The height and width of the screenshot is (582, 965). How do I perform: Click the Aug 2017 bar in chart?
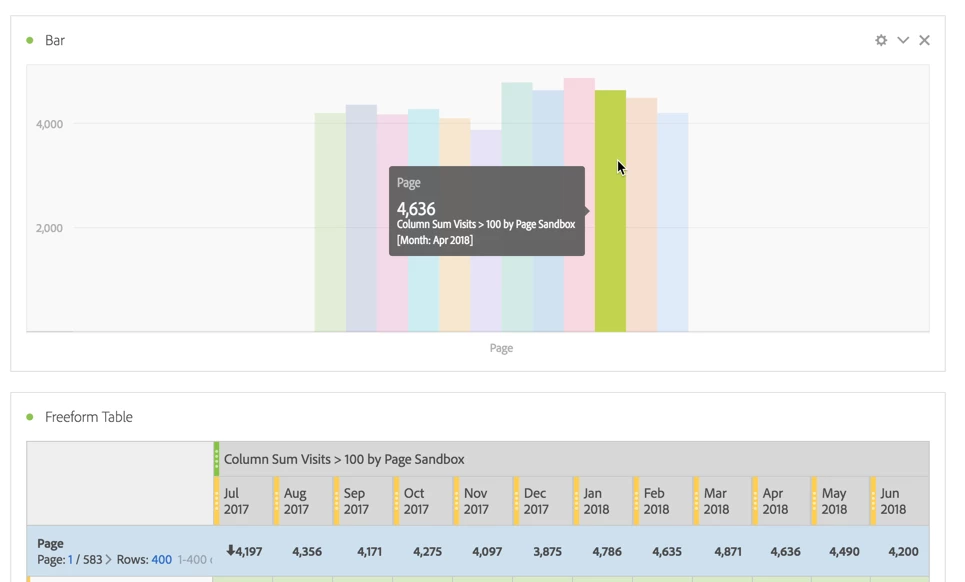(361, 218)
